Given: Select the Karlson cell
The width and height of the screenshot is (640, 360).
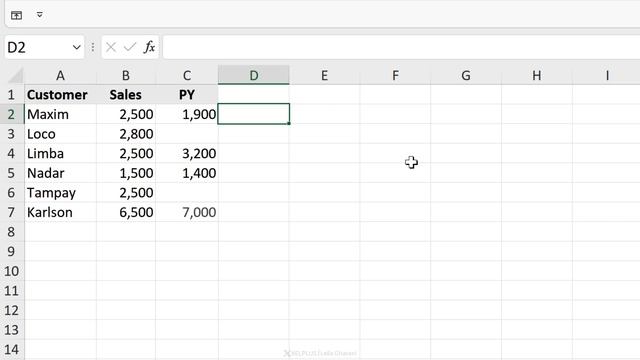Looking at the screenshot, I should 60,212.
